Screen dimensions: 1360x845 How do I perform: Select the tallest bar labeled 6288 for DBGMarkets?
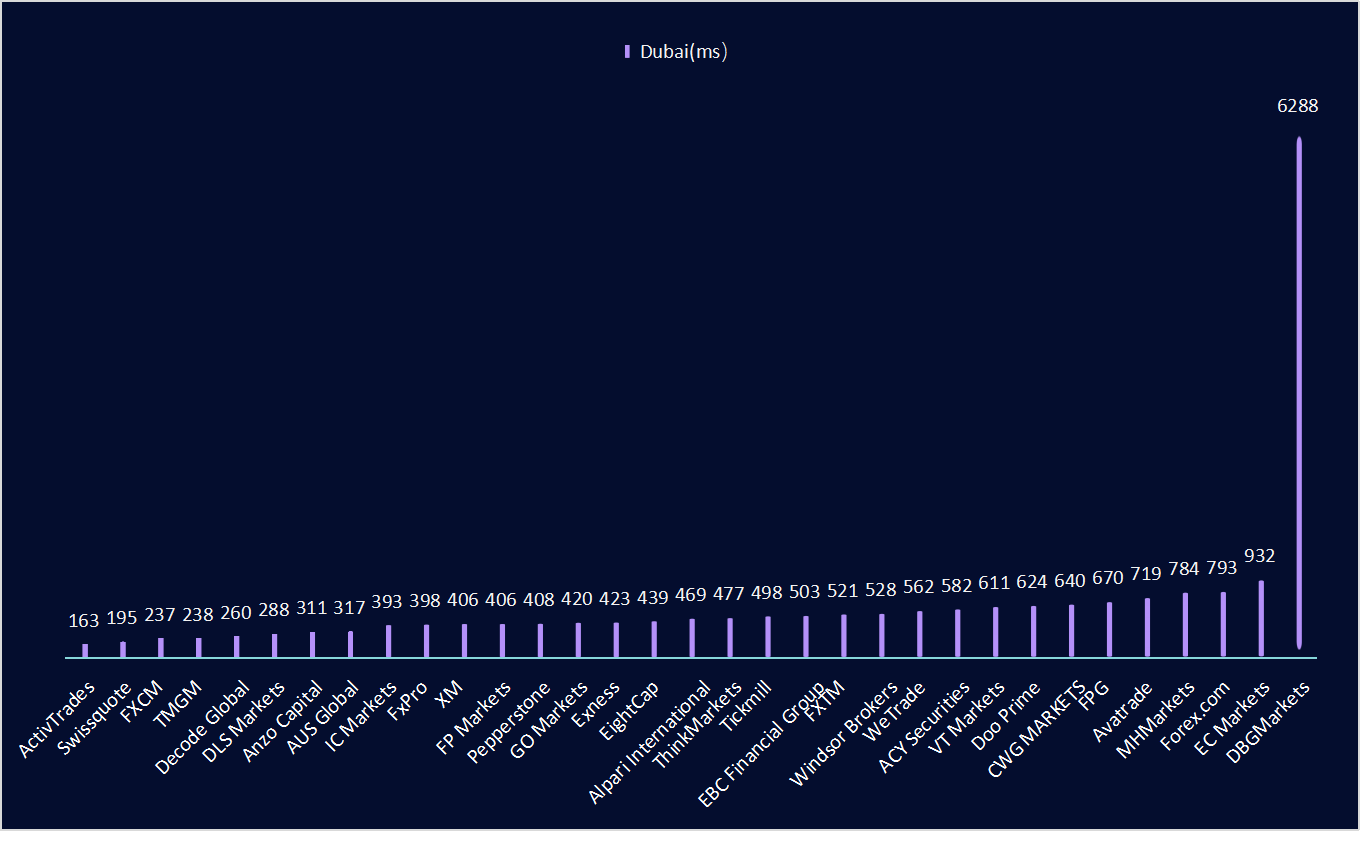pyautogui.click(x=1300, y=400)
